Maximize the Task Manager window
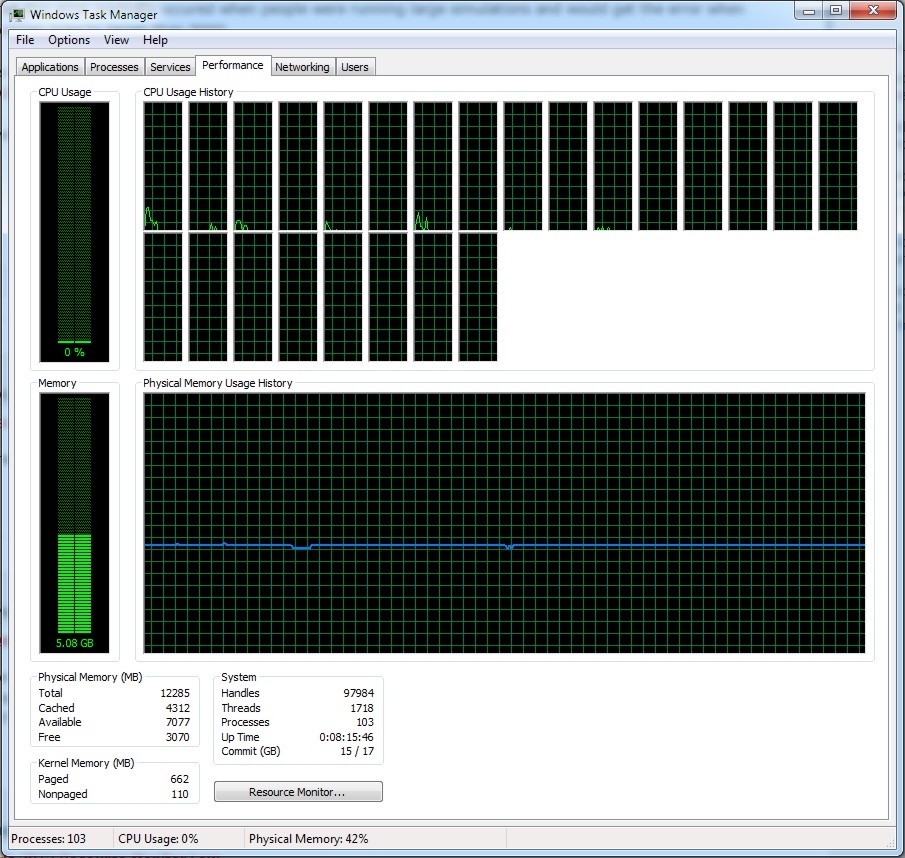This screenshot has height=858, width=905. click(836, 10)
